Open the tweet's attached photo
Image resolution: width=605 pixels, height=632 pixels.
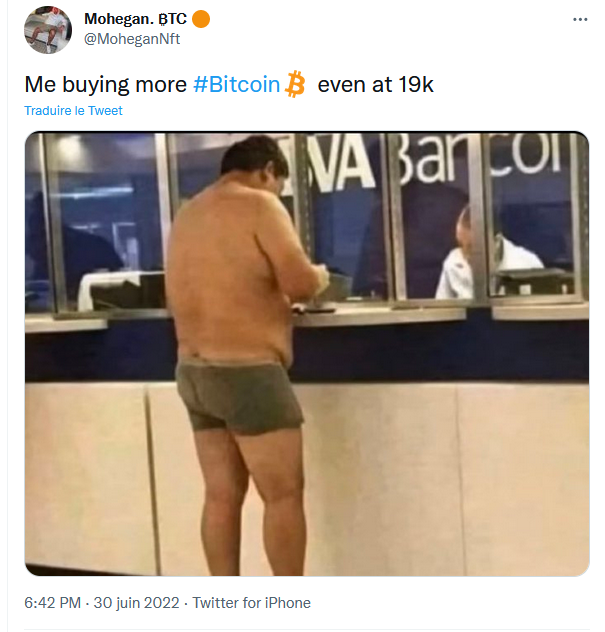tap(307, 354)
